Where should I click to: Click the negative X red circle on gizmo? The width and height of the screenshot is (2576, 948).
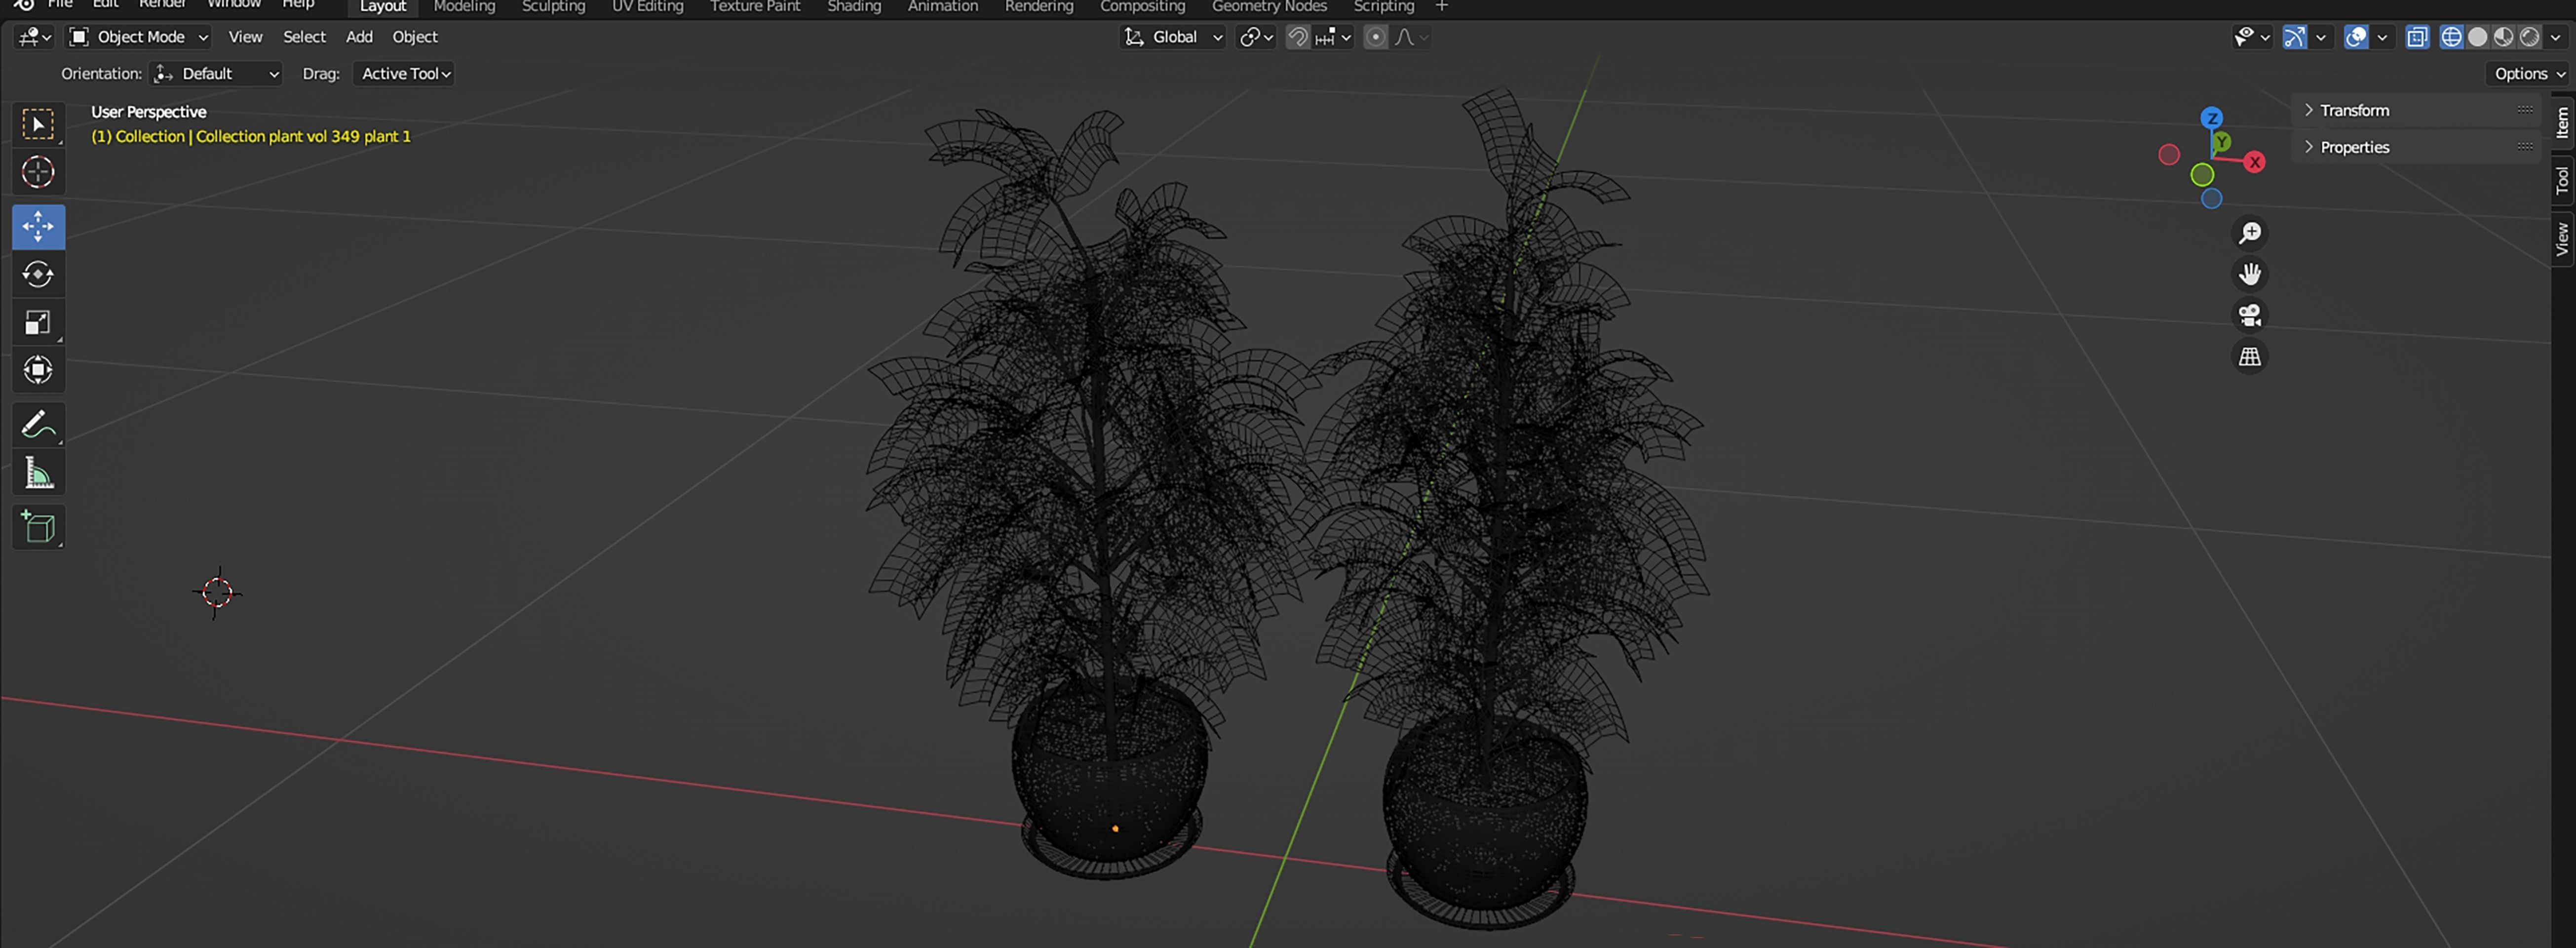coord(2169,154)
